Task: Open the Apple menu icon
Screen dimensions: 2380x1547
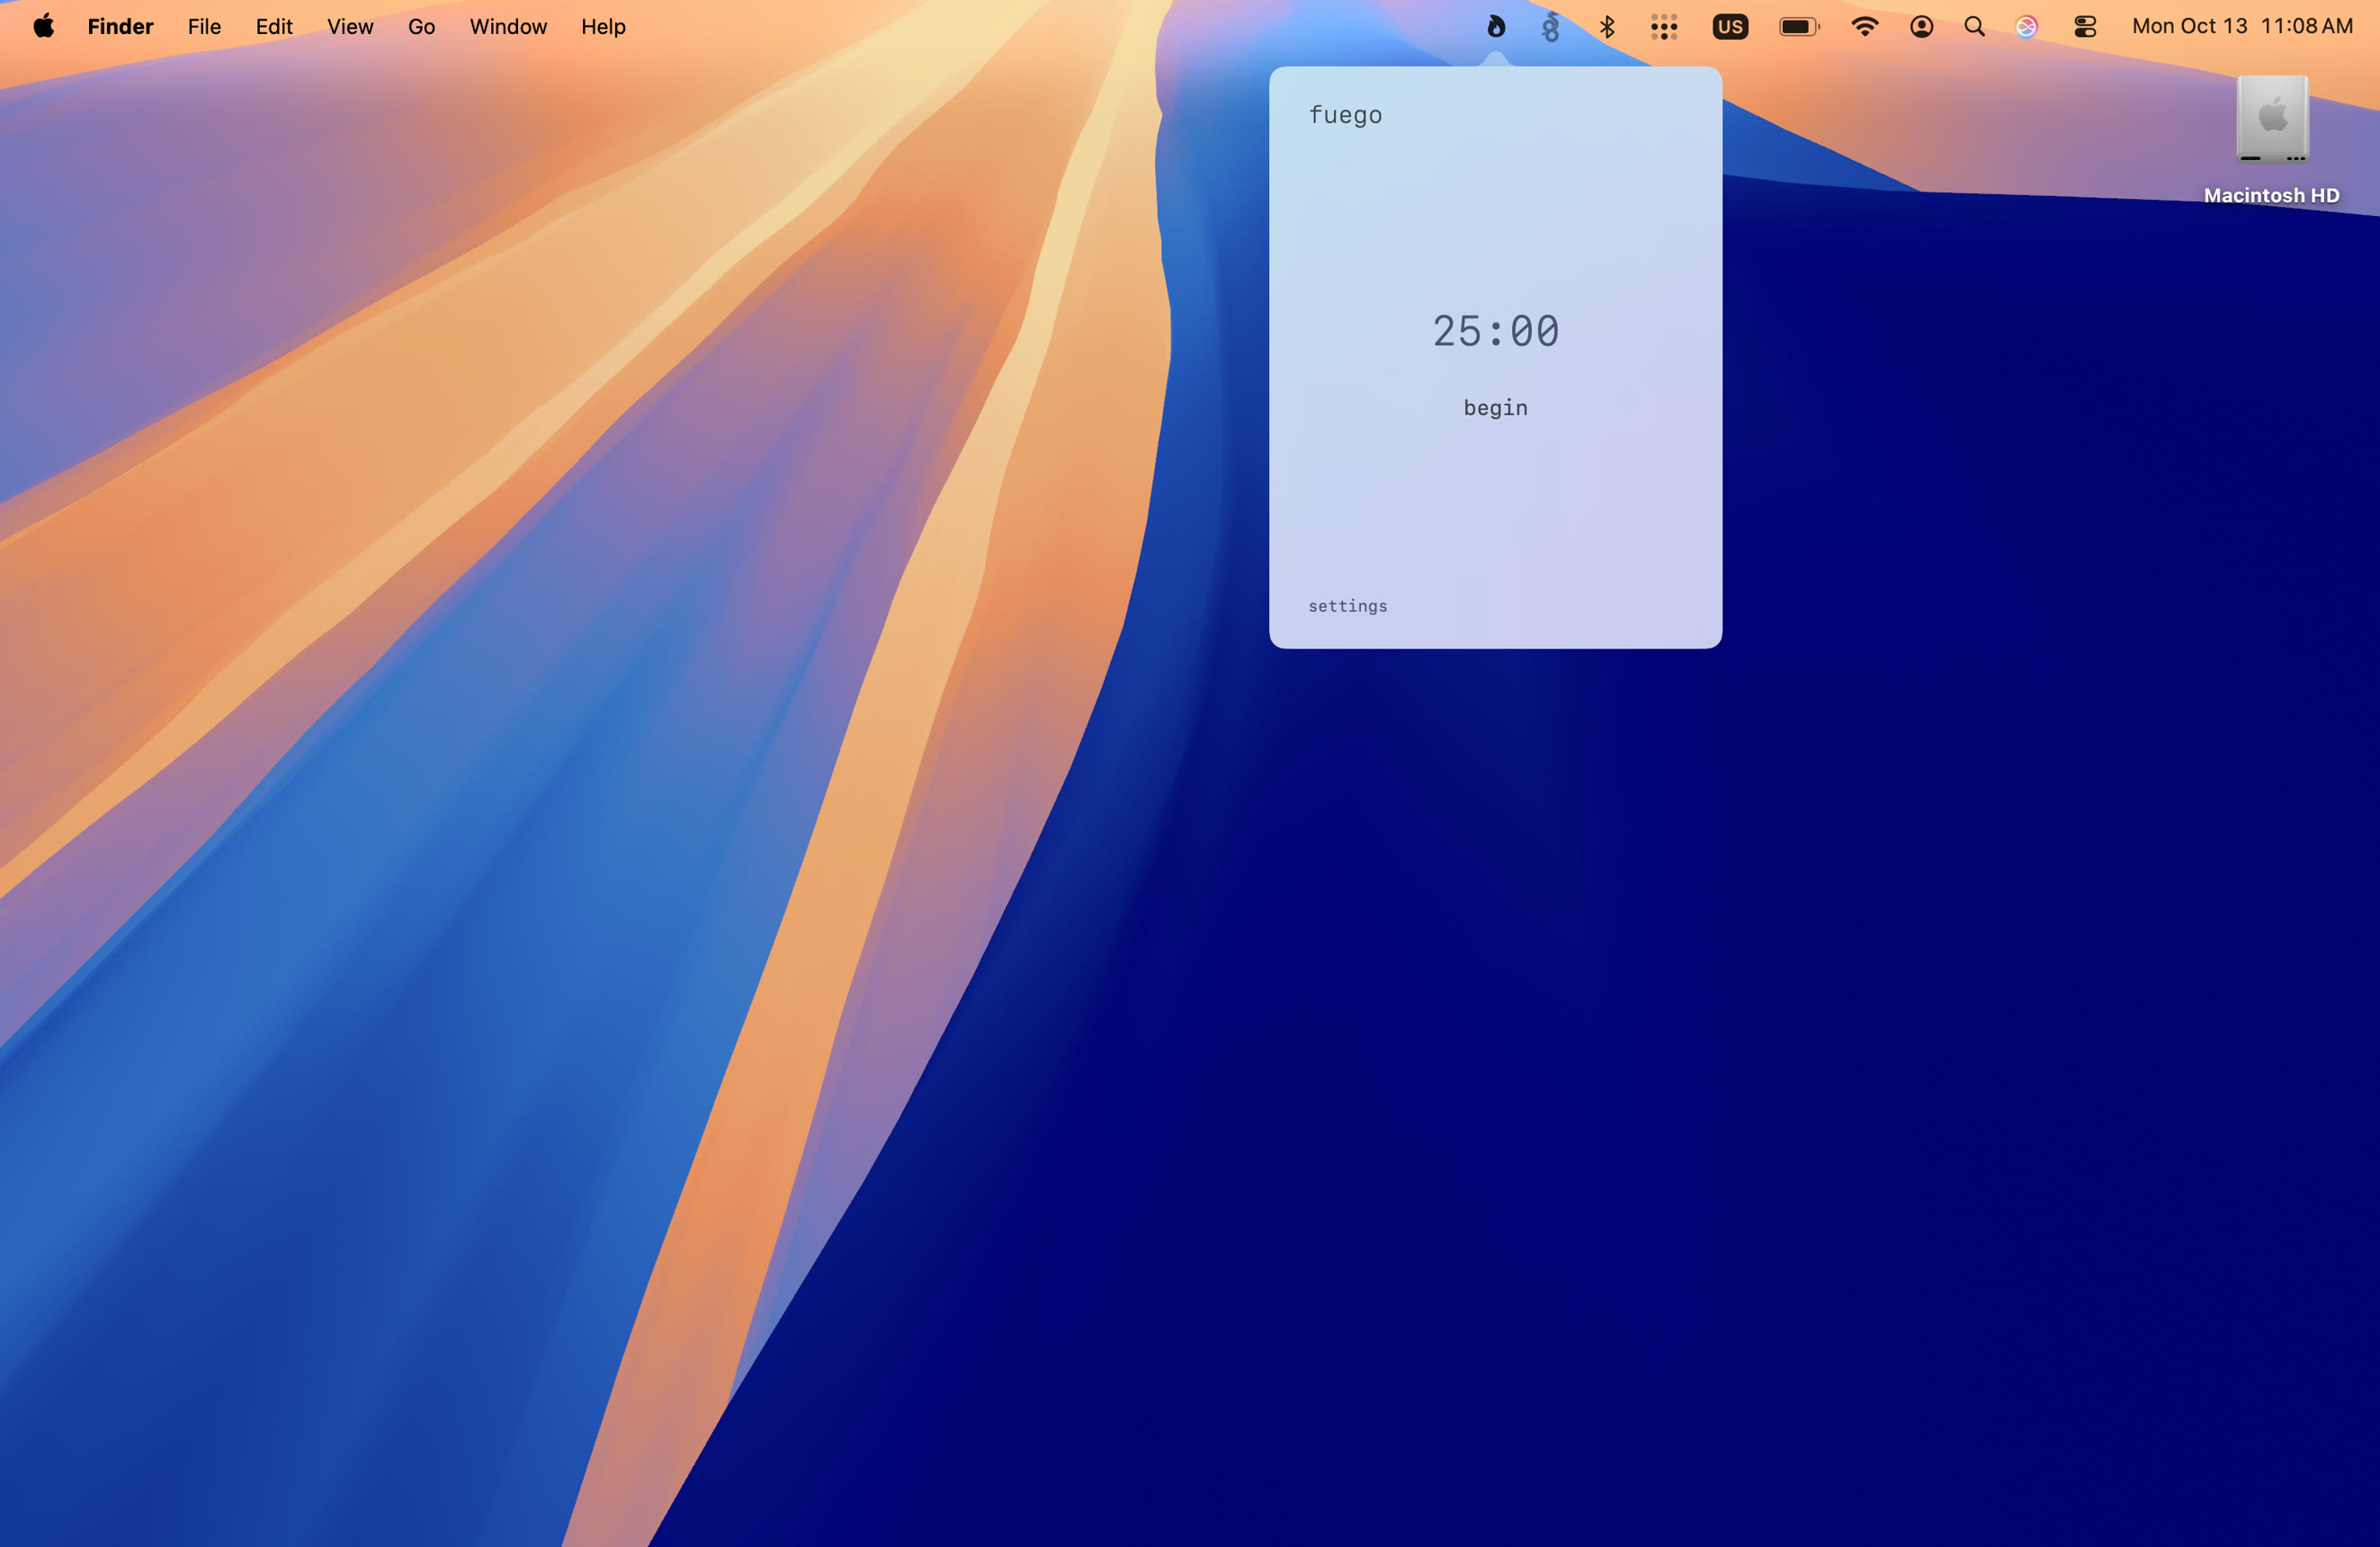Action: pyautogui.click(x=42, y=27)
